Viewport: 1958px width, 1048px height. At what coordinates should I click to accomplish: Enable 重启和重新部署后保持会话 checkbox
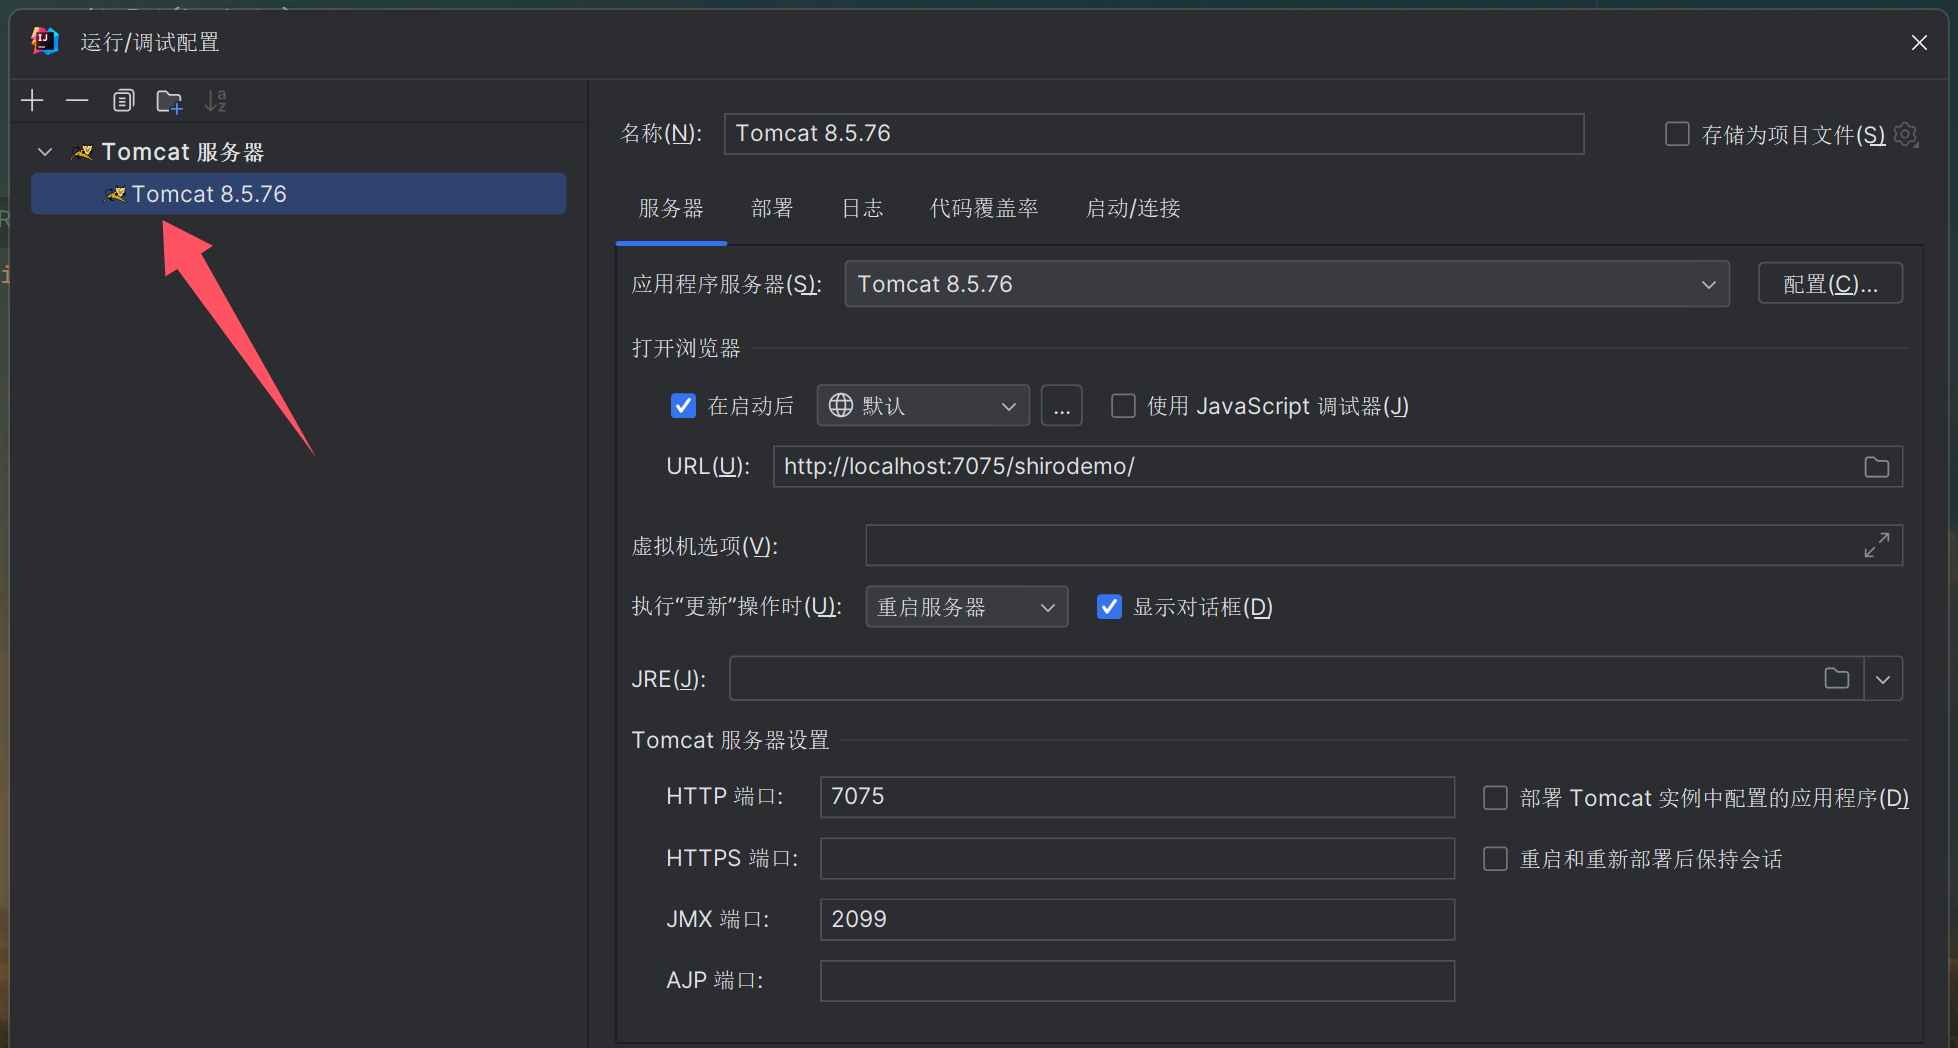(1495, 859)
